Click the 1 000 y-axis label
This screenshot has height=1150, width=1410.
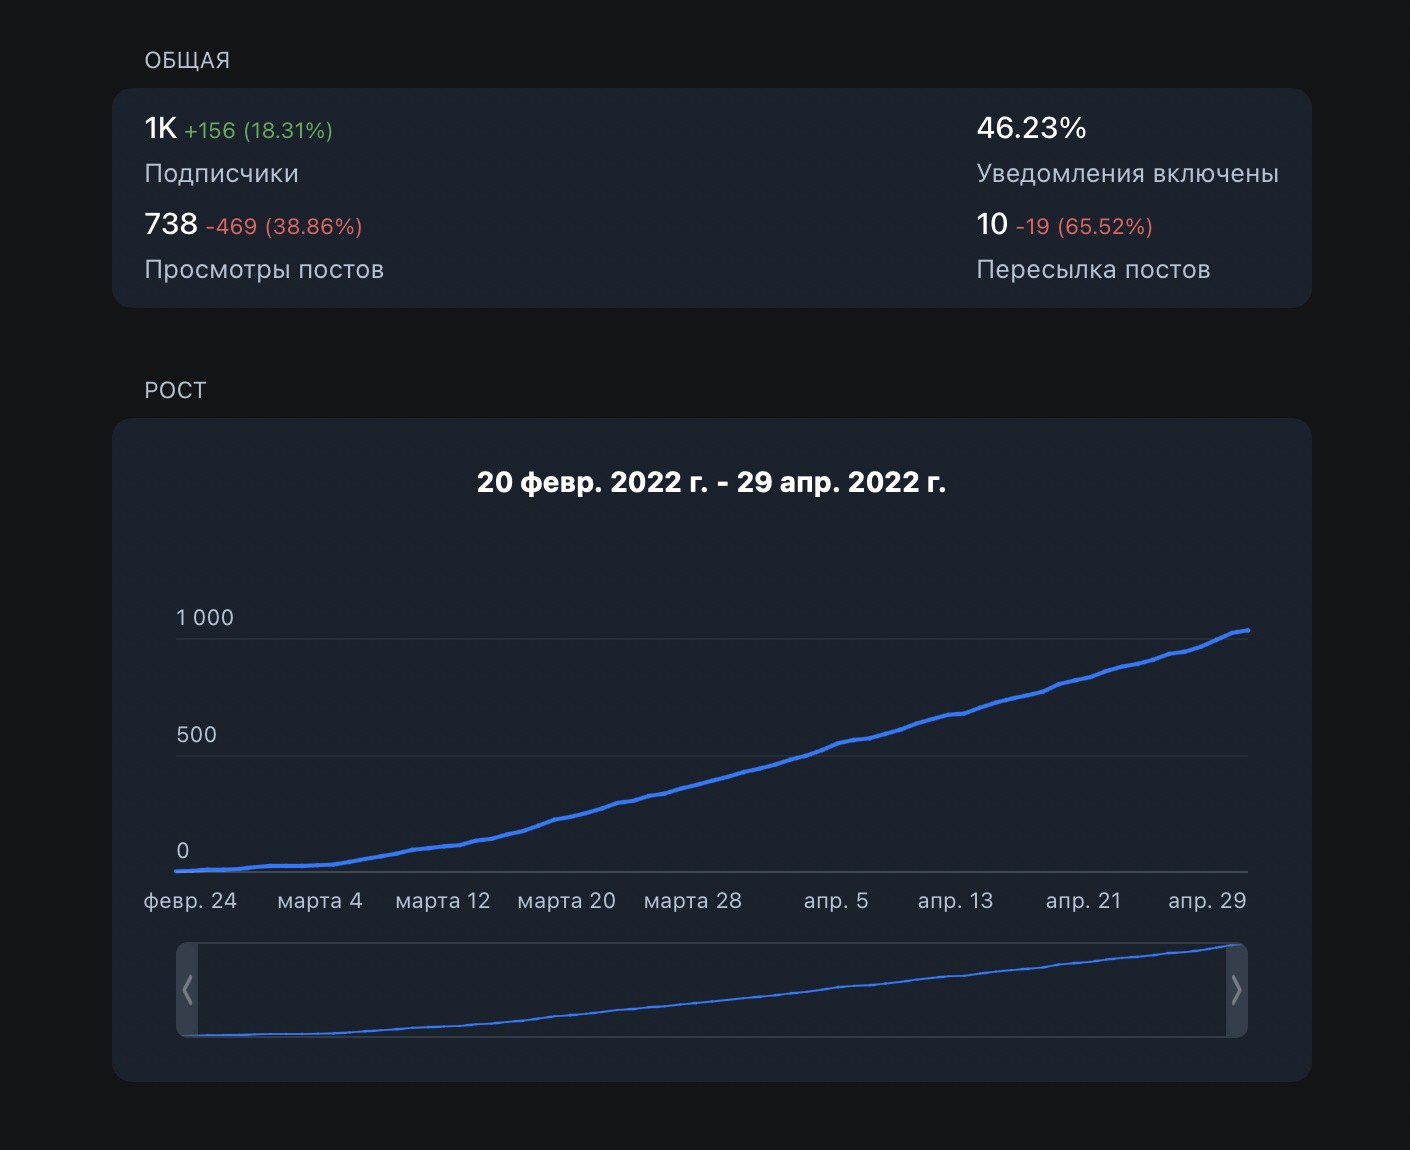[205, 618]
